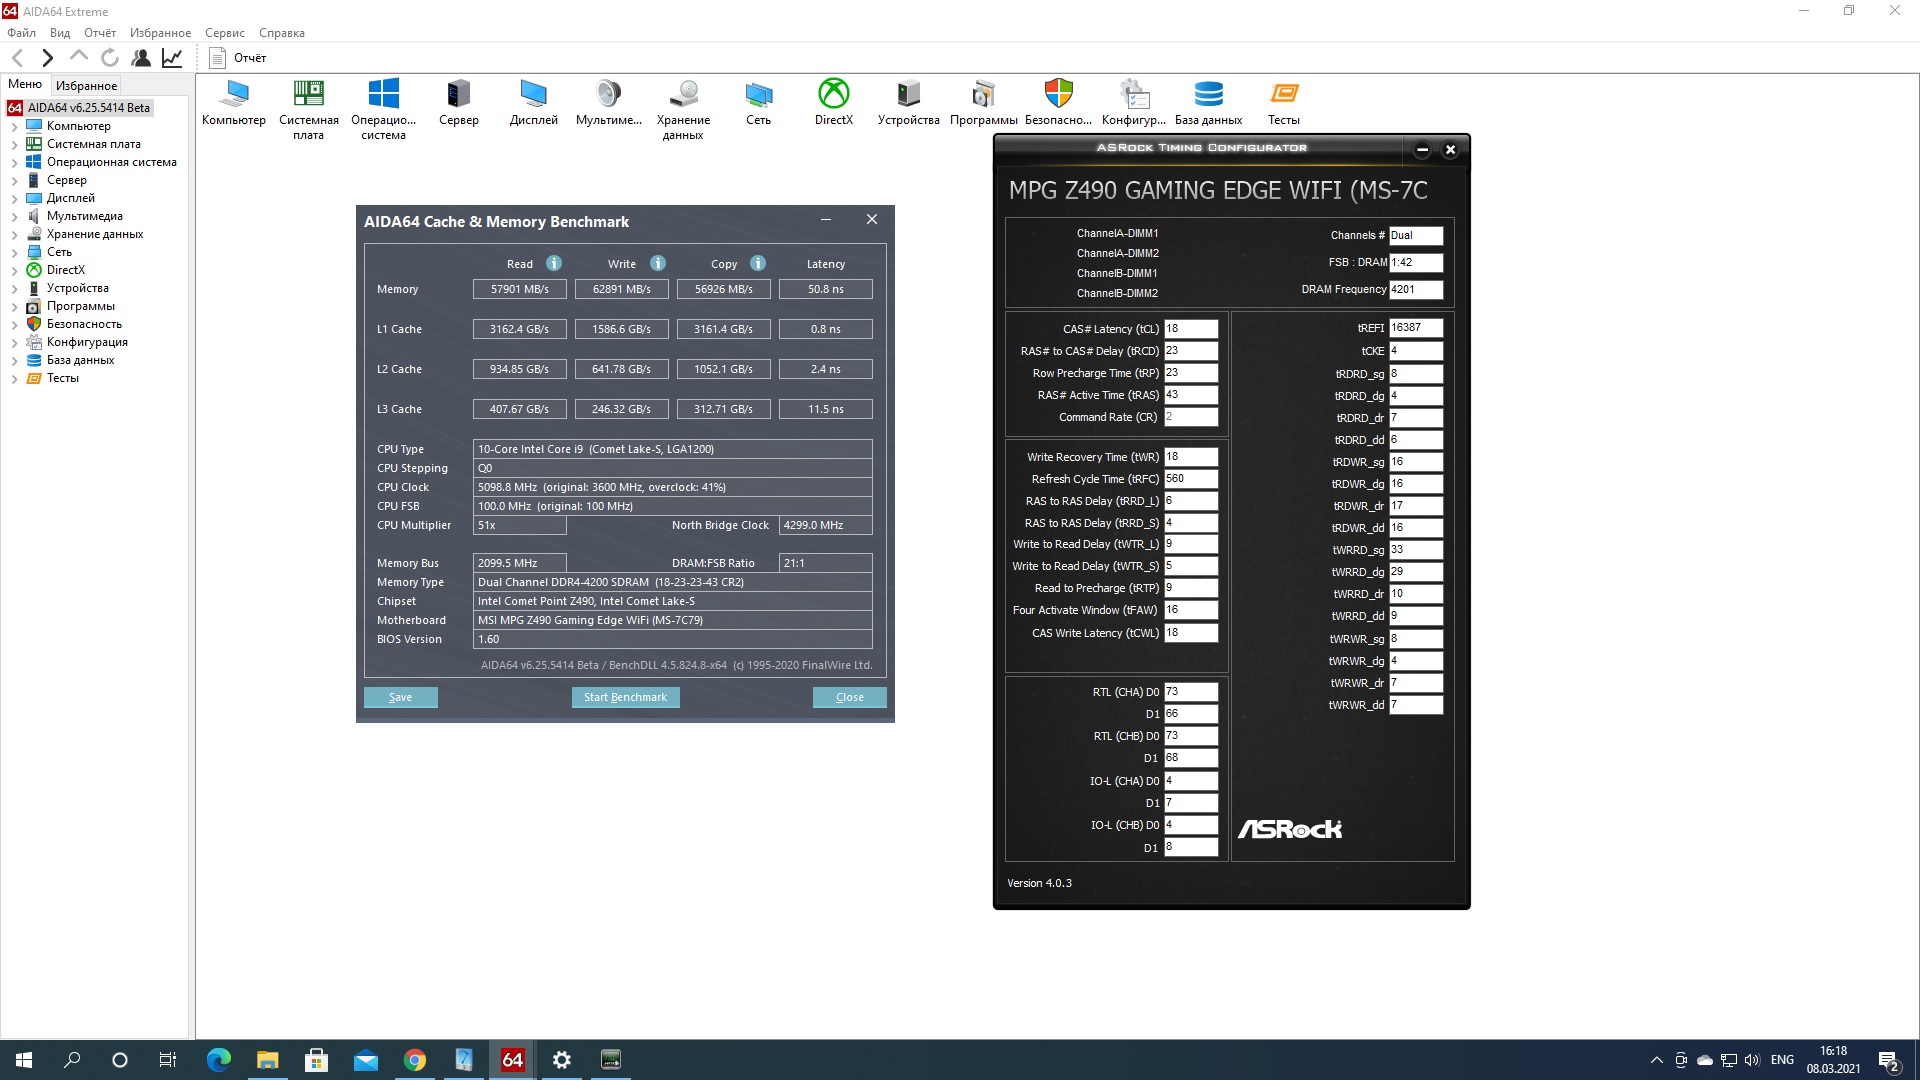Click the CAS# Latency tCL field
Image resolution: width=1920 pixels, height=1080 pixels.
point(1190,329)
